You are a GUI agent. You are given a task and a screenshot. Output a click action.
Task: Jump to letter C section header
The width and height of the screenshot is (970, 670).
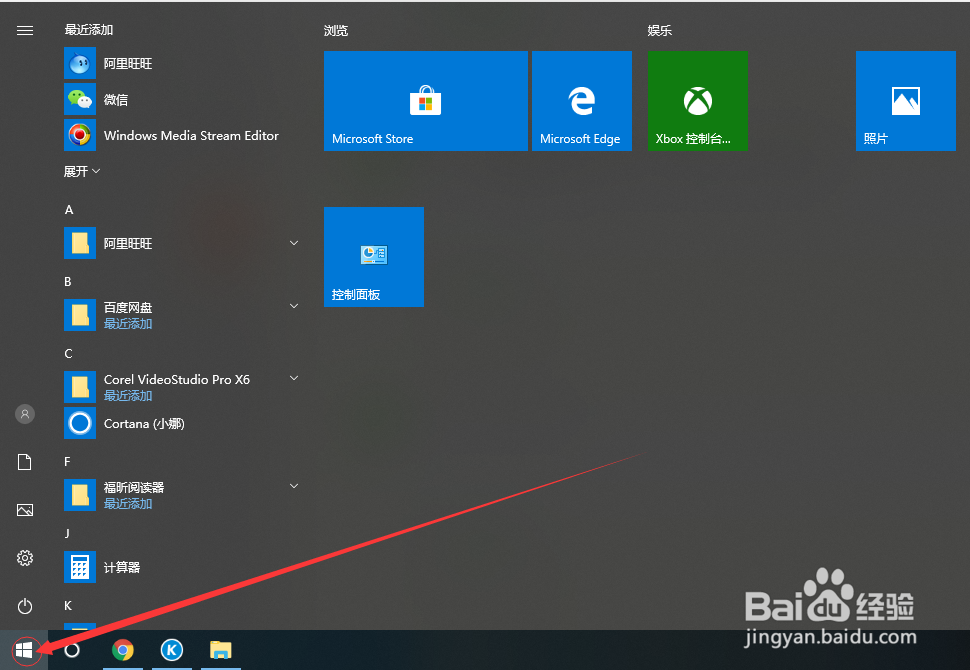[69, 354]
